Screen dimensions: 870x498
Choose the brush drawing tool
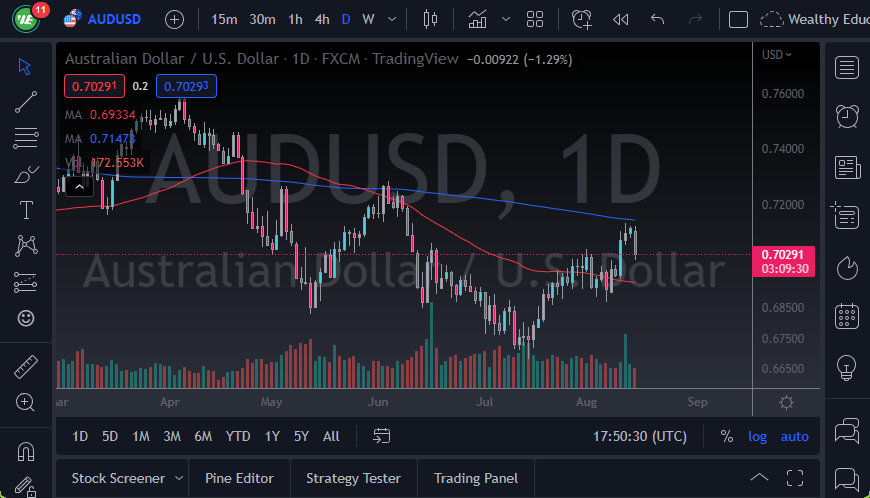click(26, 174)
